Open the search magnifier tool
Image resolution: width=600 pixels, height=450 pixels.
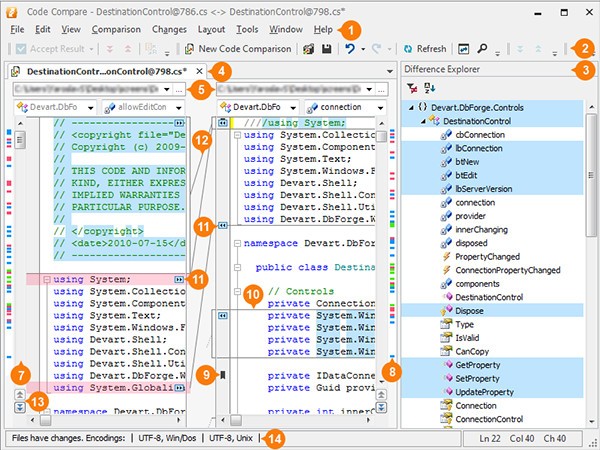tap(482, 48)
